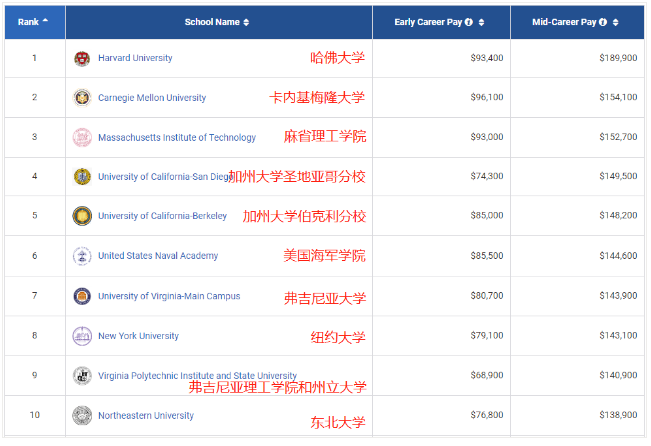
Task: Open the Harvard University link
Action: pos(135,58)
